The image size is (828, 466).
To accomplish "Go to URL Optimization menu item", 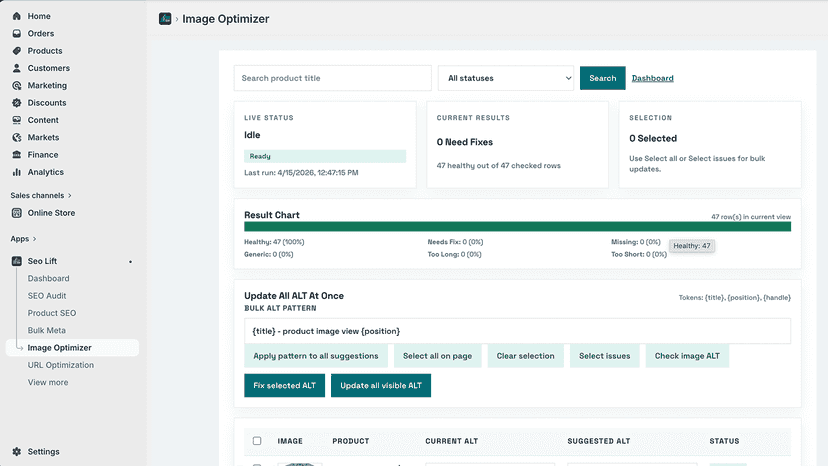I will click(61, 365).
